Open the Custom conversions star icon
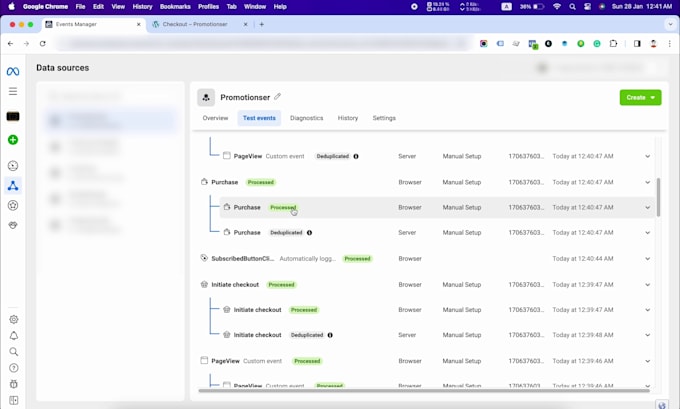This screenshot has height=409, width=680. click(13, 206)
